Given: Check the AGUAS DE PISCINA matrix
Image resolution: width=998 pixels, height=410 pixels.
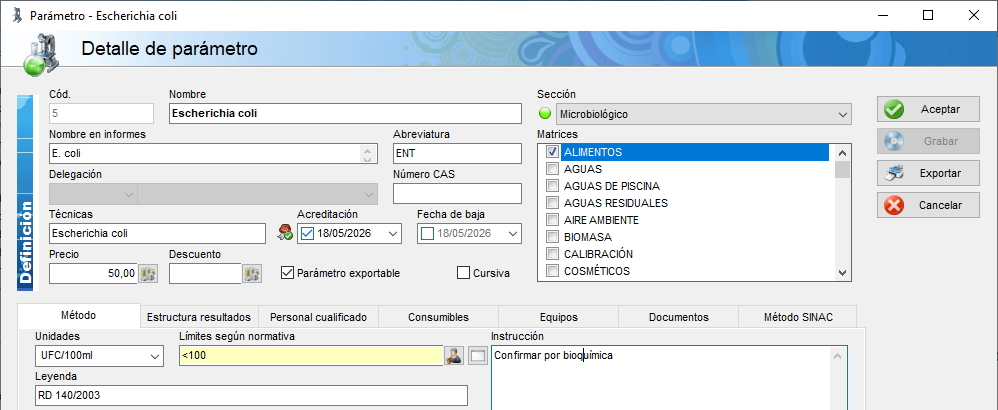Looking at the screenshot, I should coord(552,186).
